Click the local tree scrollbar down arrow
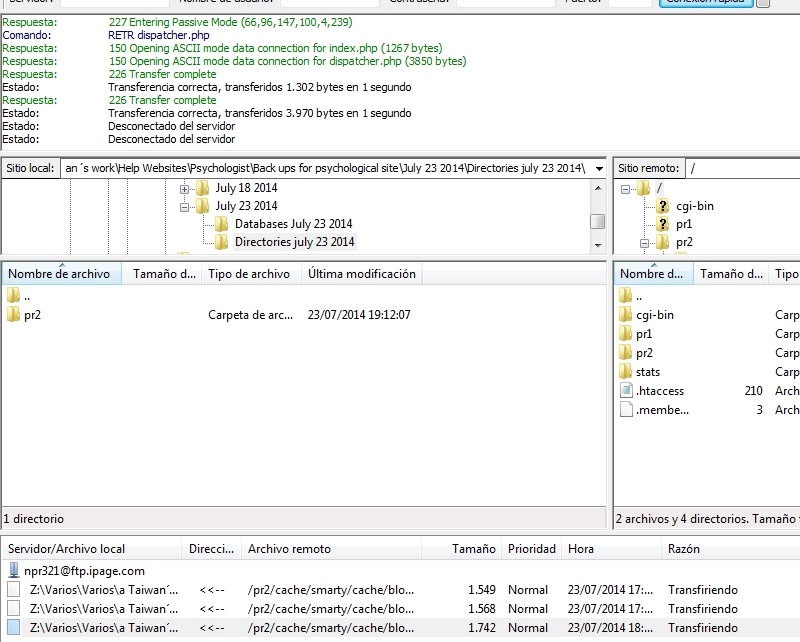800x642 pixels. point(598,245)
